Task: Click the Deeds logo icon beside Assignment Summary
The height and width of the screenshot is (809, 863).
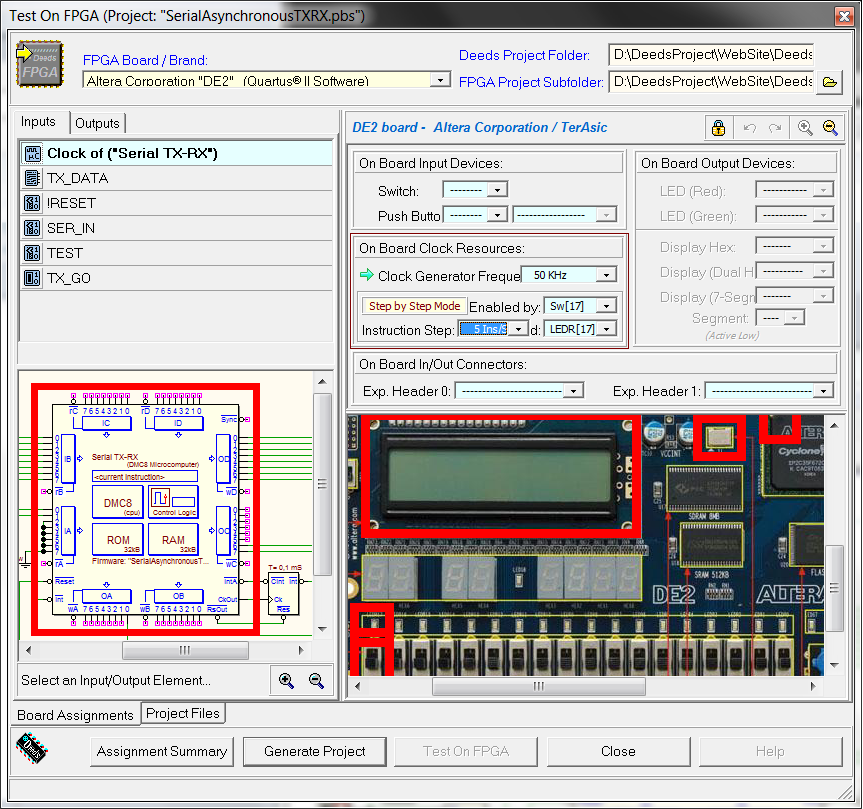Action: pos(32,748)
